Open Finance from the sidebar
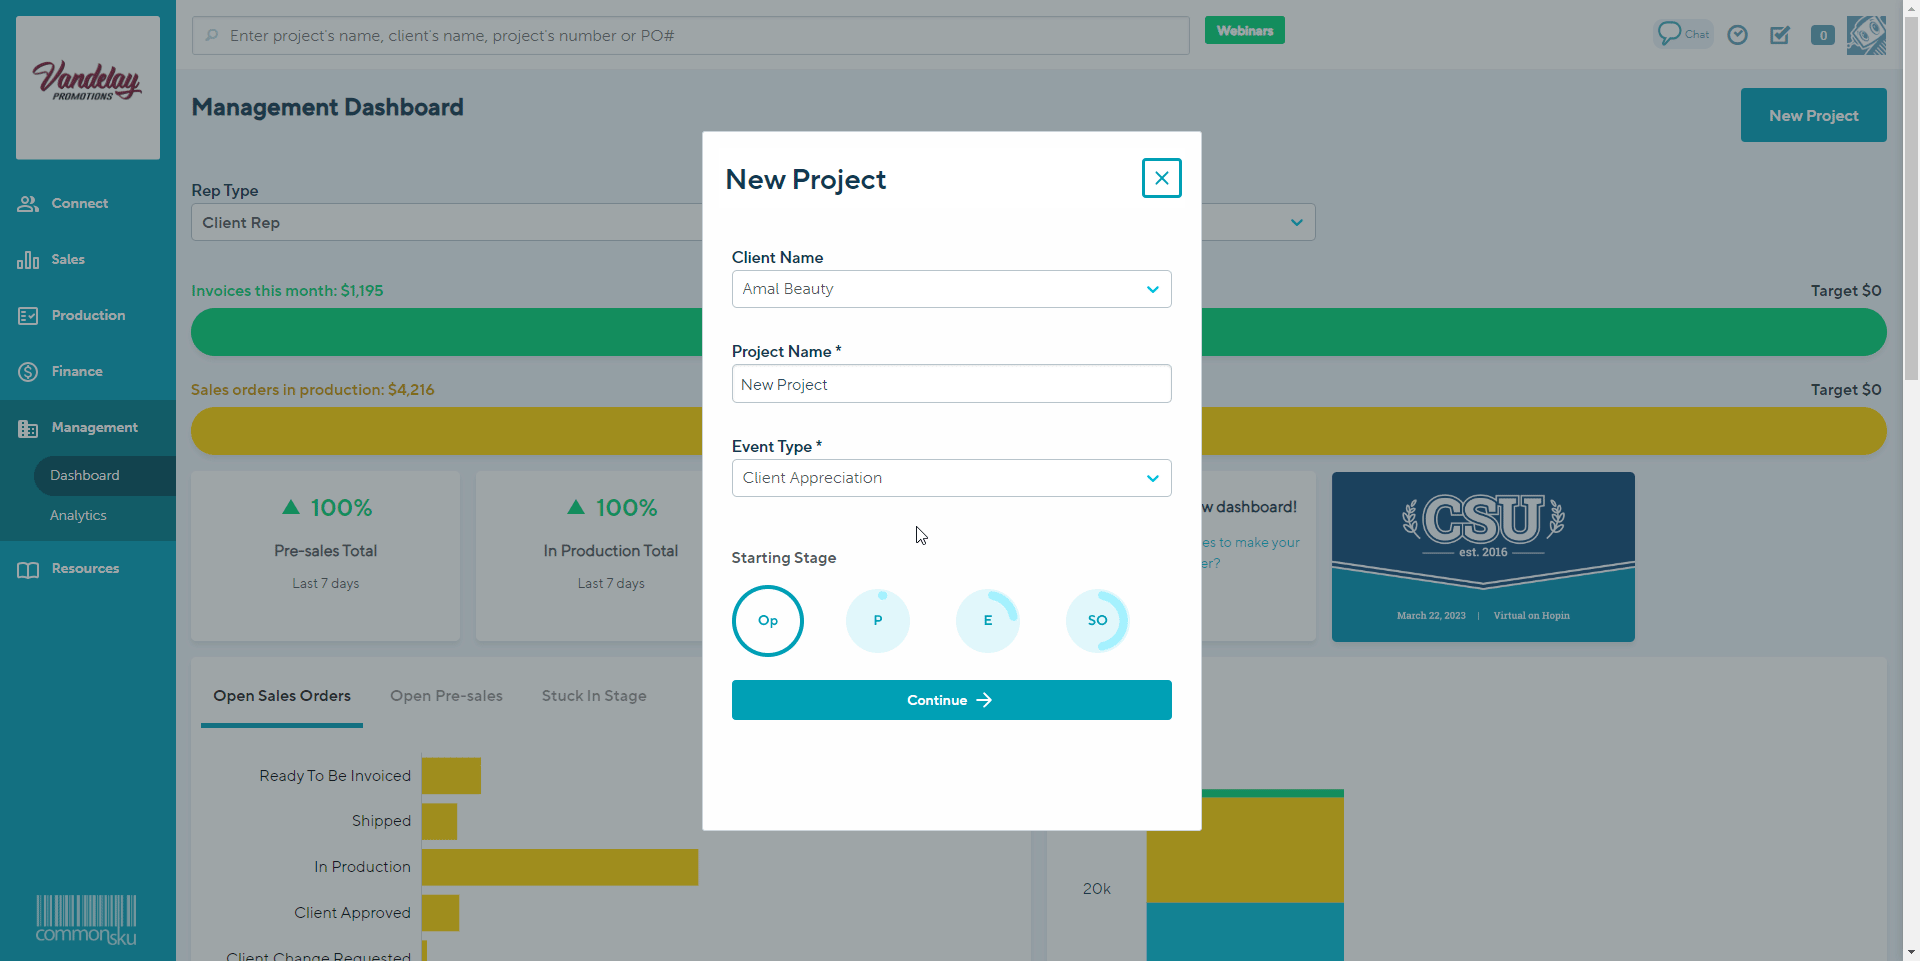 tap(77, 371)
